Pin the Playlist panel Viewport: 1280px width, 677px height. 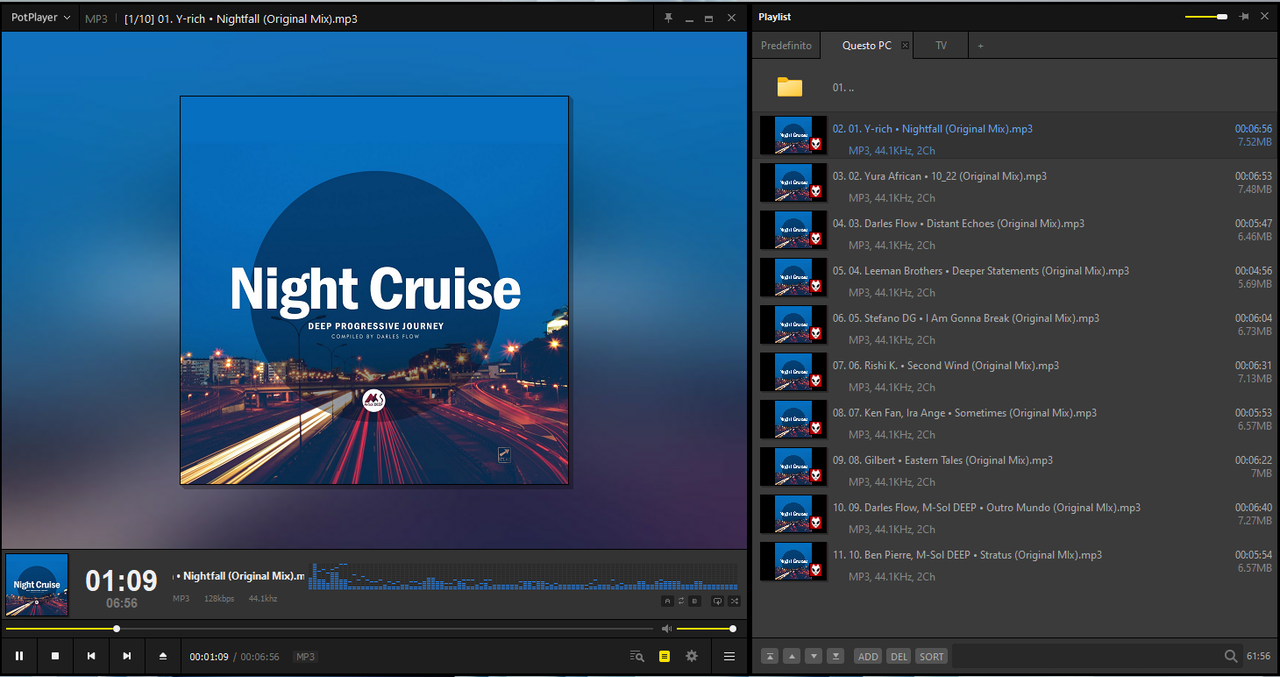[1244, 17]
